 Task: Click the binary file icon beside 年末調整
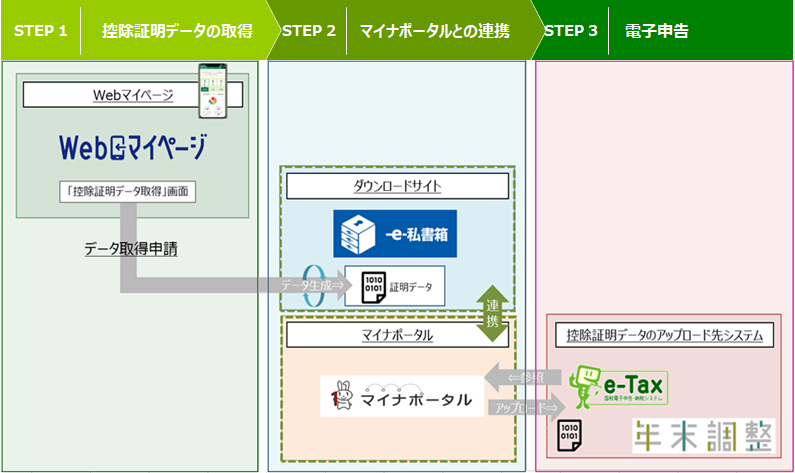569,435
